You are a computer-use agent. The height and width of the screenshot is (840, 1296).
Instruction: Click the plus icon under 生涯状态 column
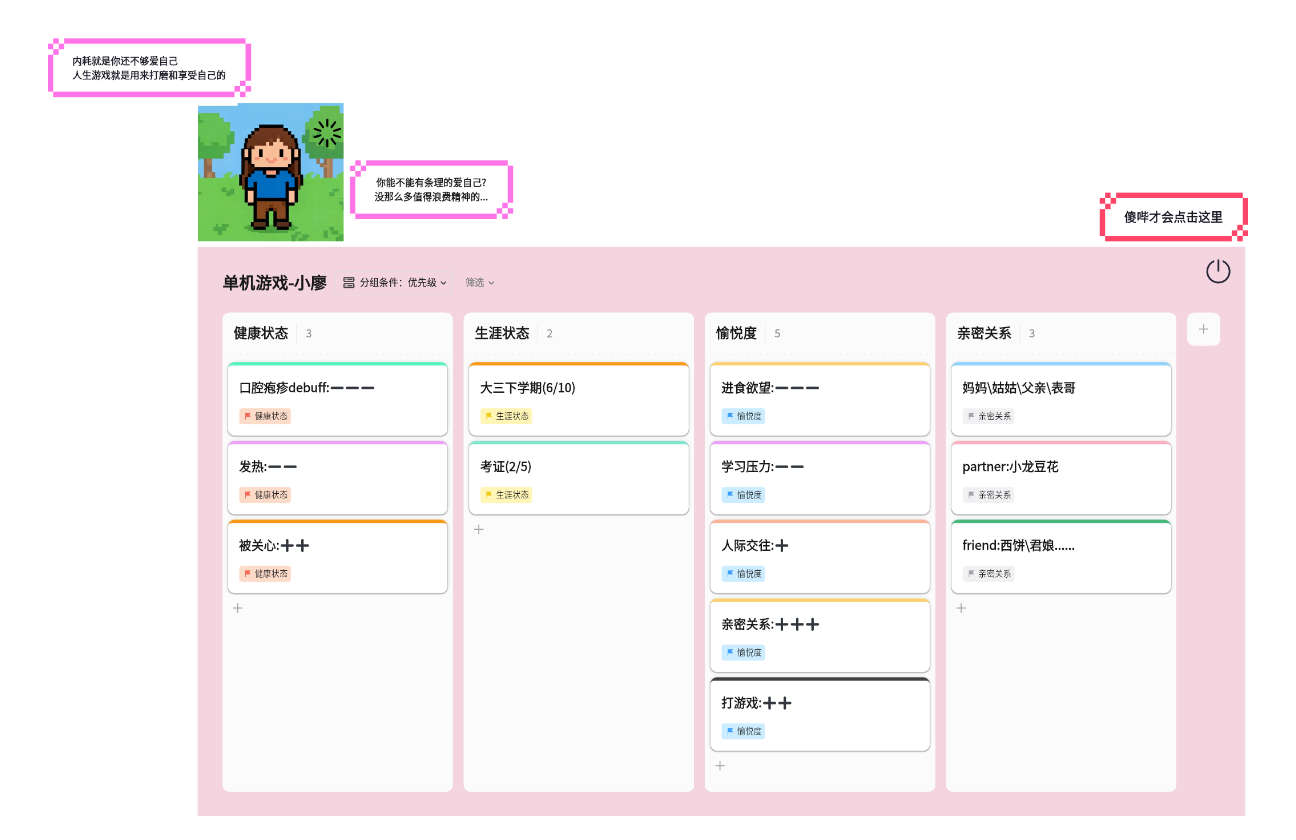point(478,529)
